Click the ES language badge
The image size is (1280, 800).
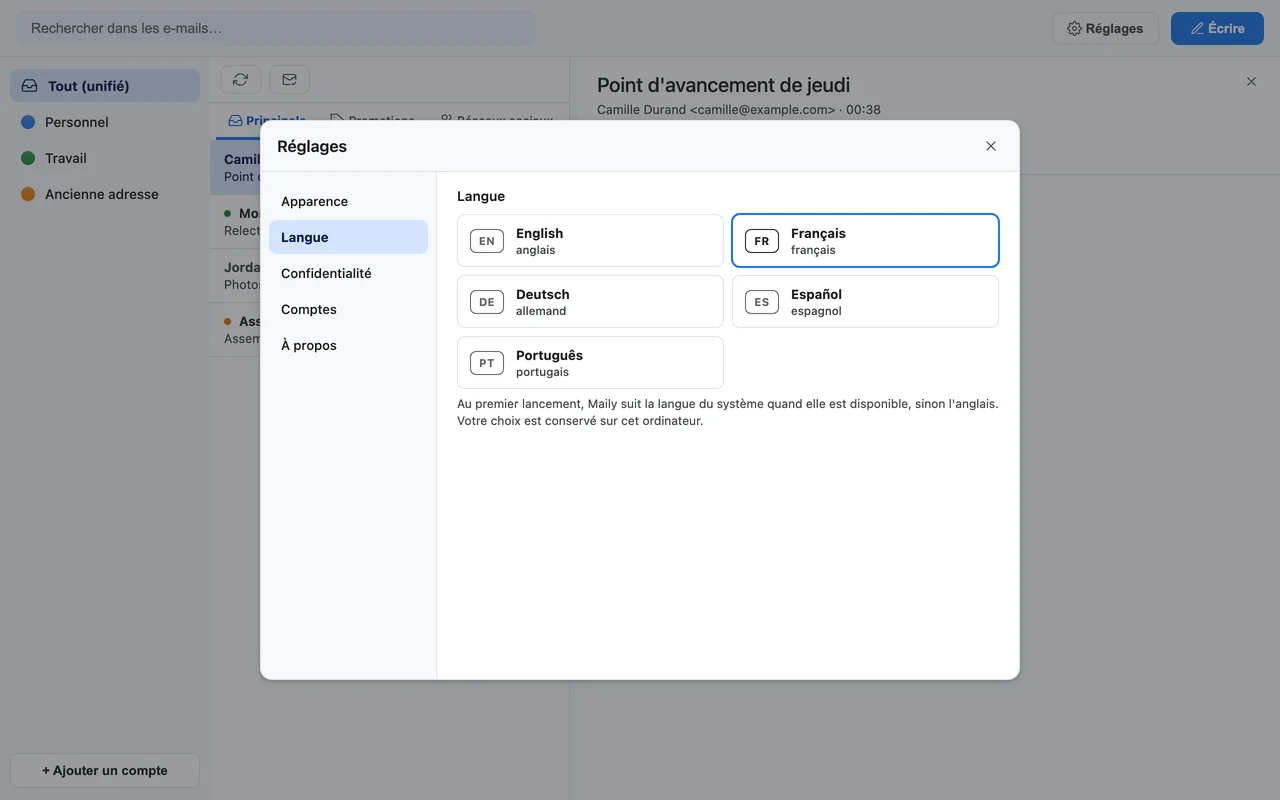(762, 302)
